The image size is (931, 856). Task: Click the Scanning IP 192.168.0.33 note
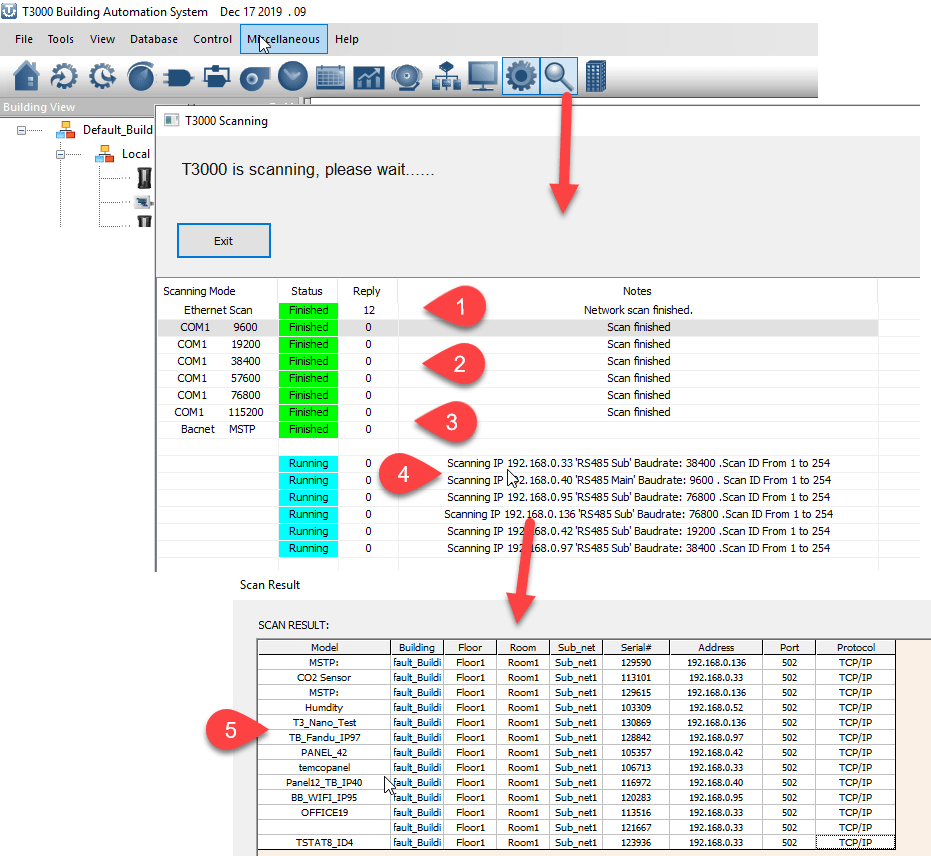point(638,463)
